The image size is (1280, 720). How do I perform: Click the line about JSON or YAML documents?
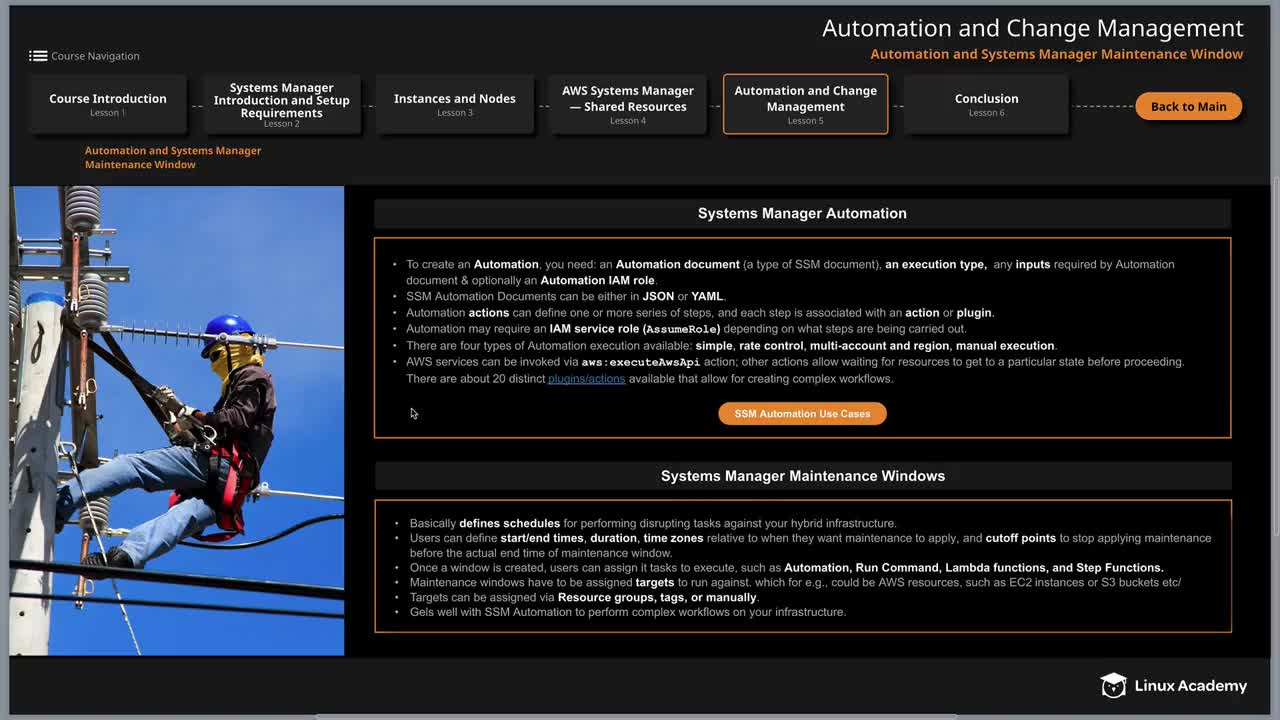565,297
